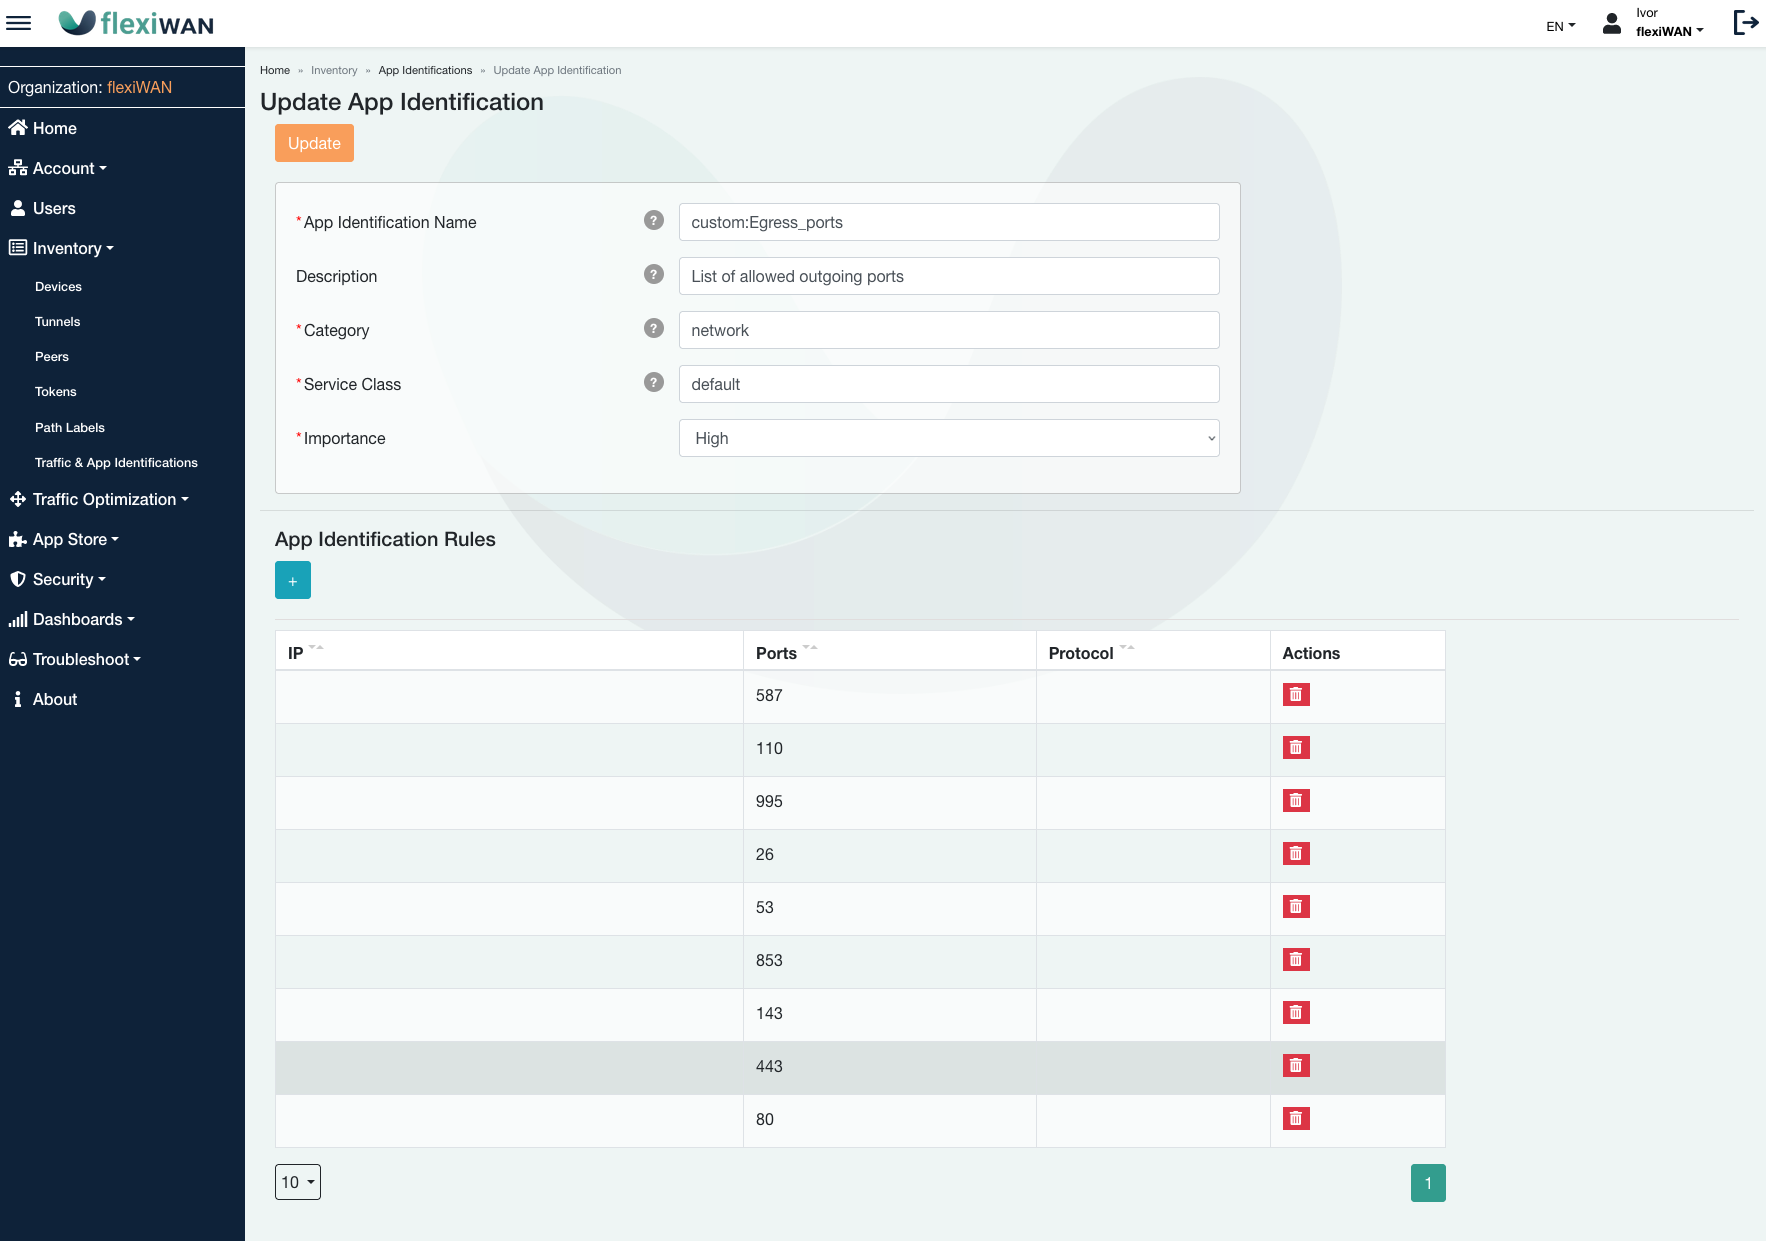Click Home breadcrumb link

click(275, 70)
